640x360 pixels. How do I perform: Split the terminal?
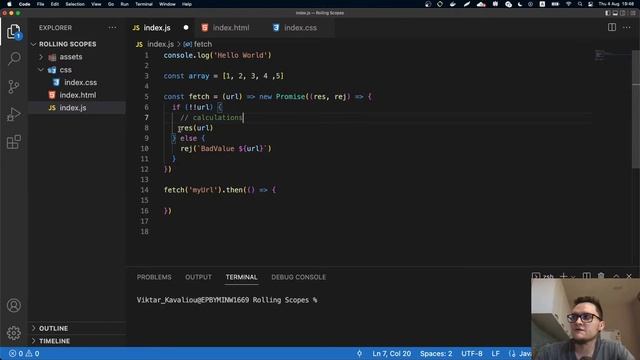pyautogui.click(x=587, y=276)
